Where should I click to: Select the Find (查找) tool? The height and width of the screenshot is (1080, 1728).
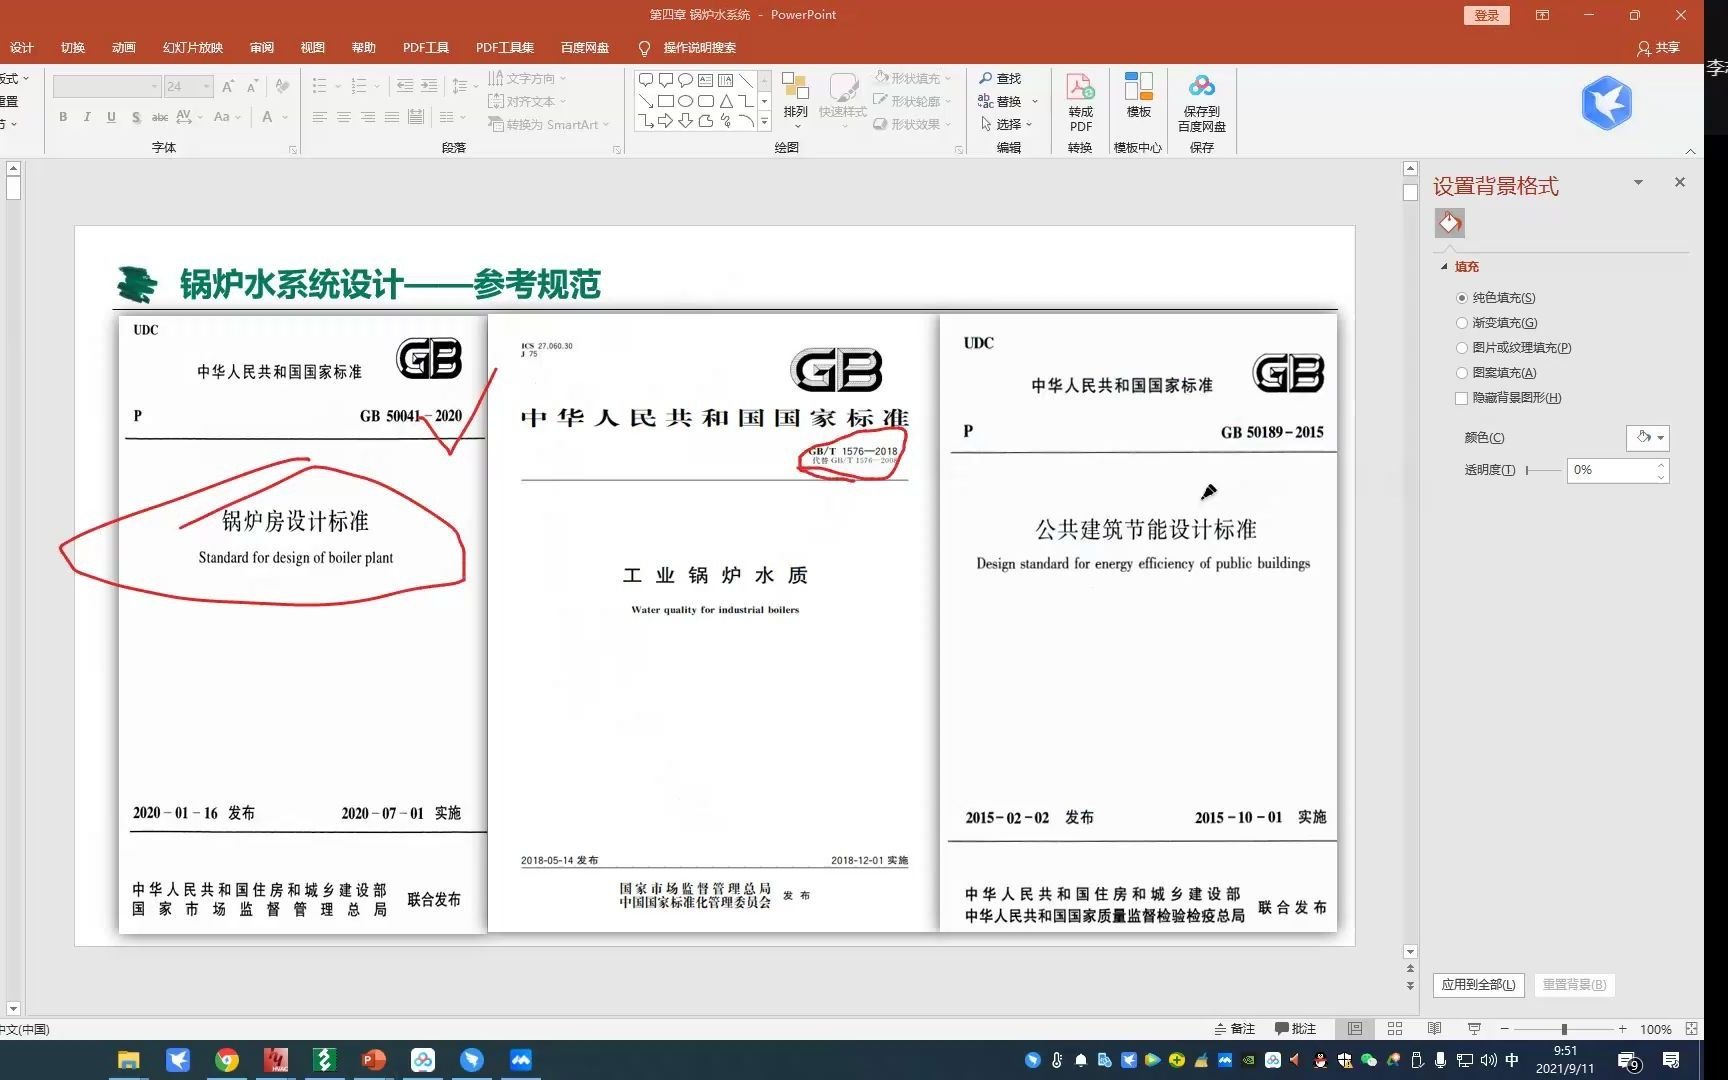click(1000, 78)
